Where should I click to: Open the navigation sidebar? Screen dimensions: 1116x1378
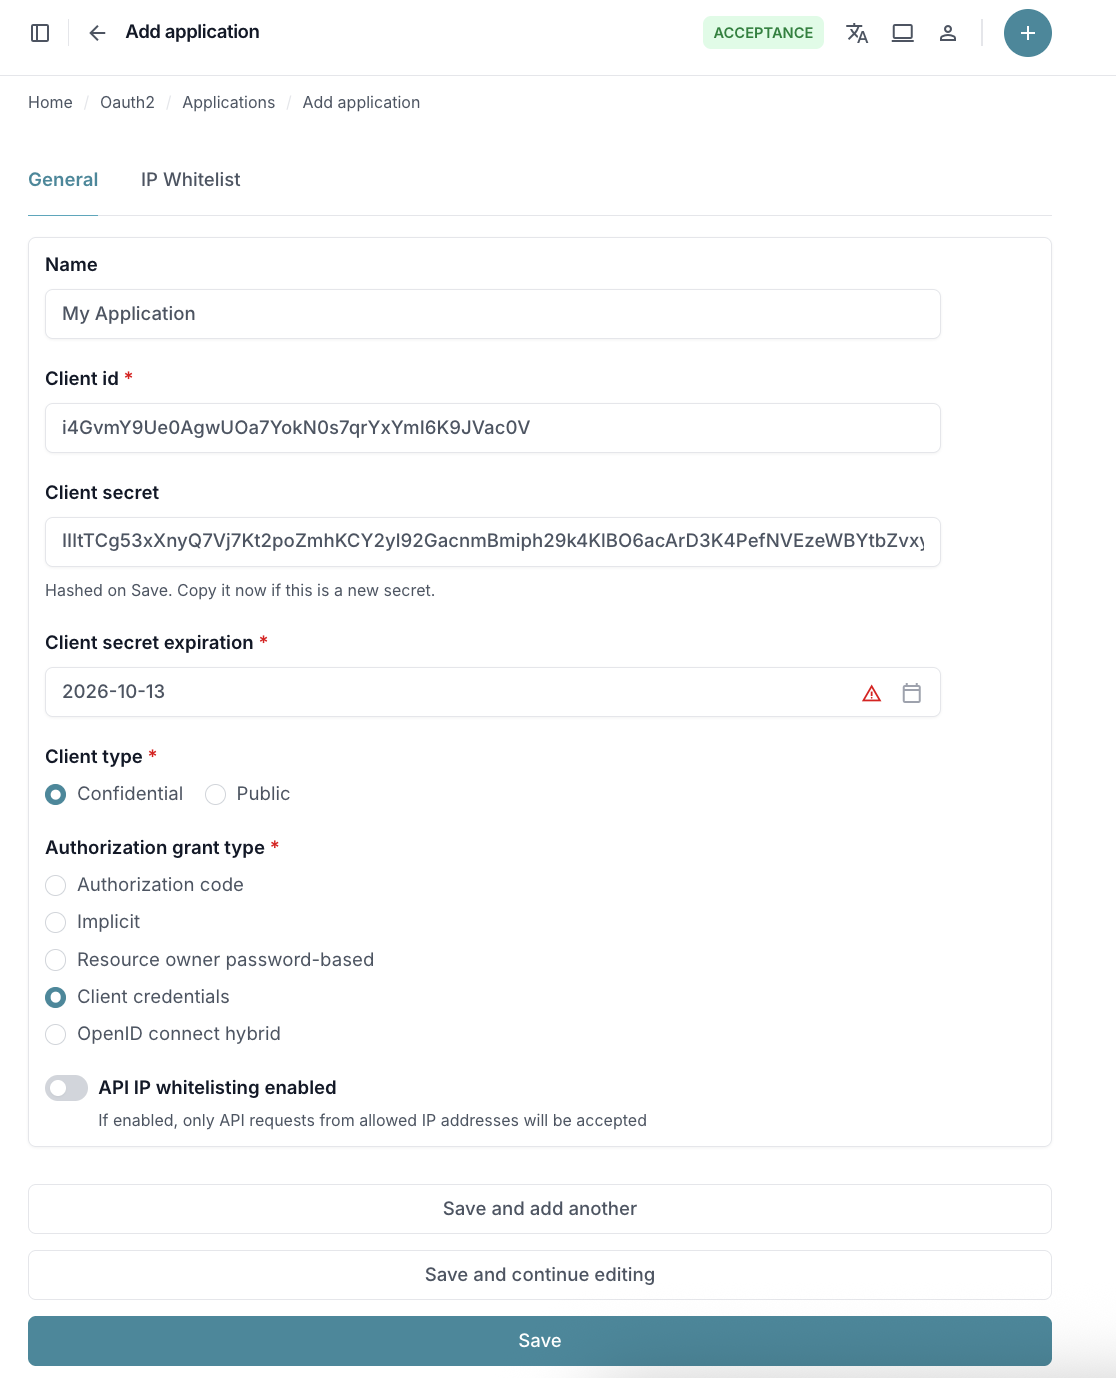[x=40, y=32]
